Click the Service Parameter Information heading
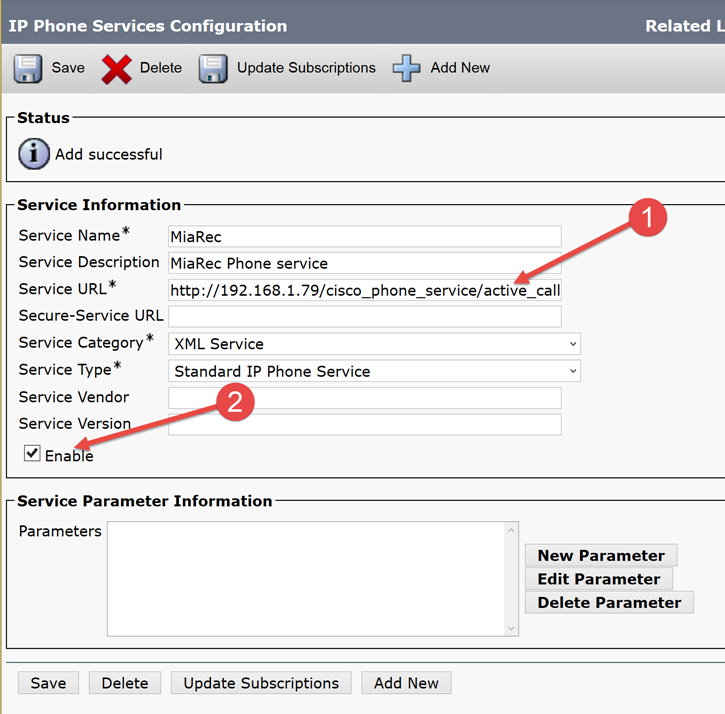Image resolution: width=725 pixels, height=714 pixels. 145,501
